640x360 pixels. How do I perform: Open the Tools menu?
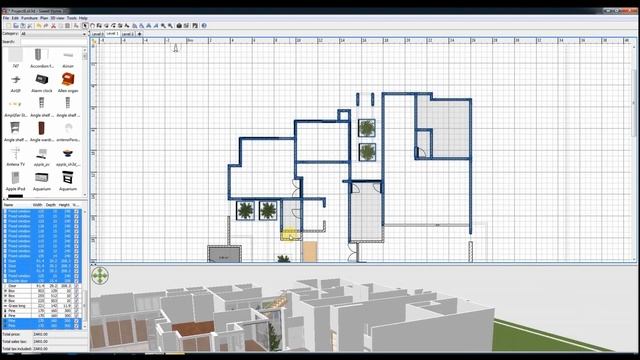tap(71, 18)
